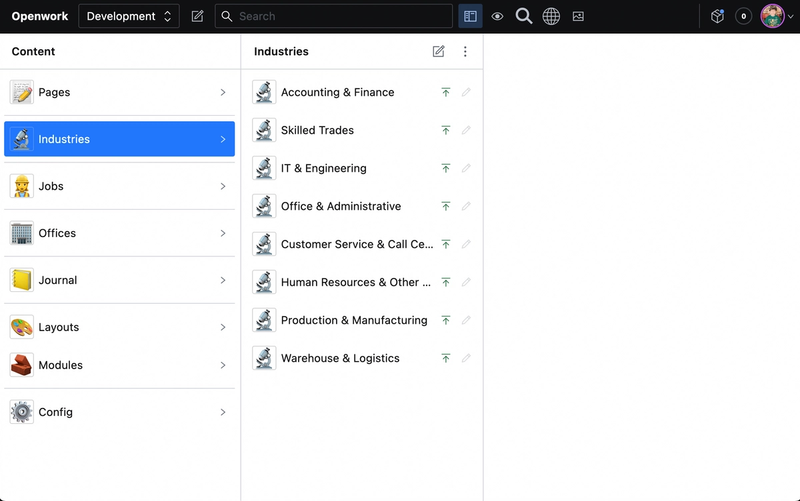Expand the Jobs chevron arrow
Screen dimensions: 800x501
(223, 186)
